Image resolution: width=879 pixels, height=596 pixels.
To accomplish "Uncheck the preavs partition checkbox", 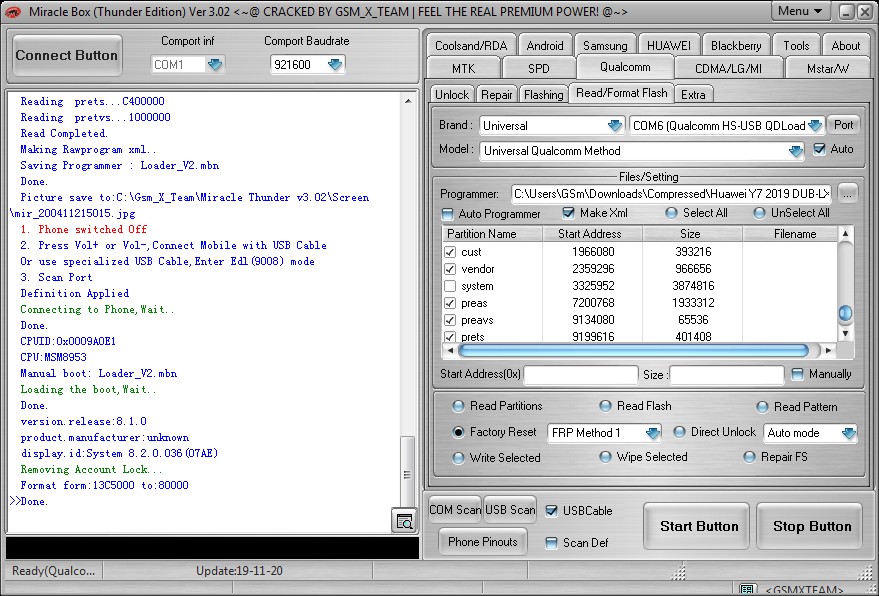I will (450, 320).
